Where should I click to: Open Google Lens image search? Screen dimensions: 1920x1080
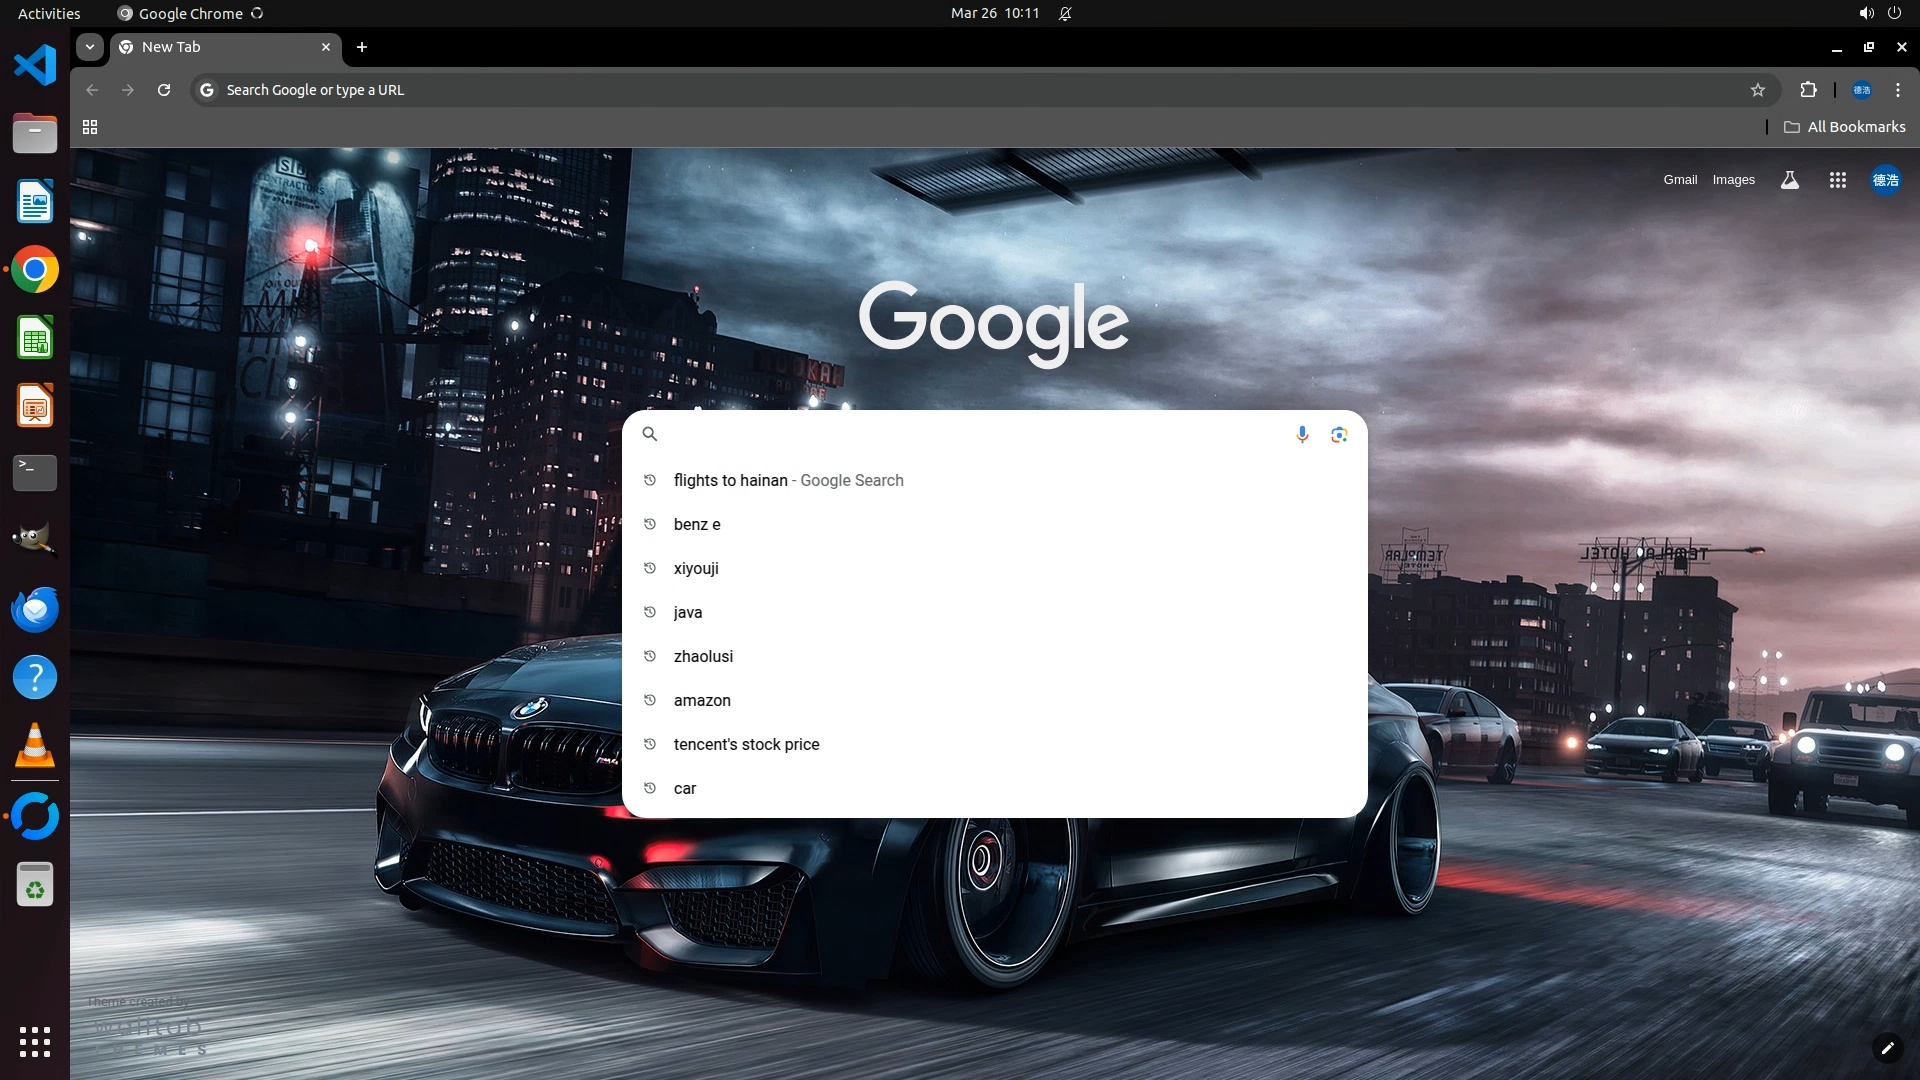[x=1339, y=434]
